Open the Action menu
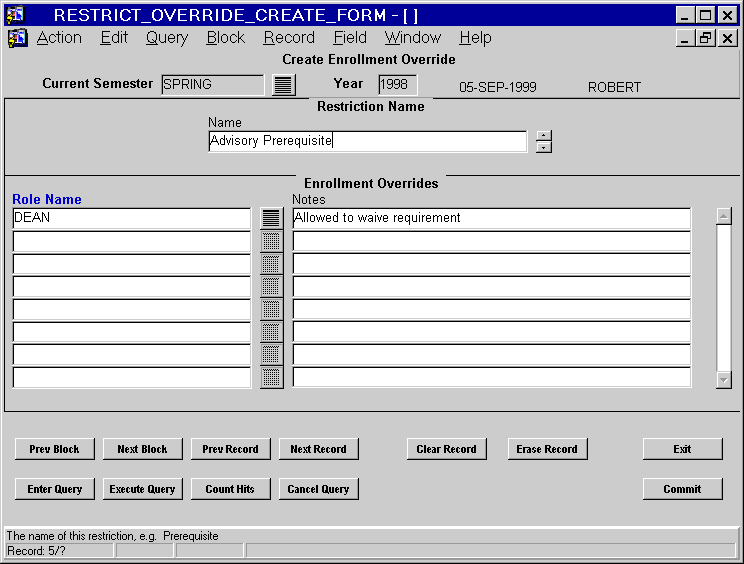This screenshot has width=744, height=564. (59, 37)
